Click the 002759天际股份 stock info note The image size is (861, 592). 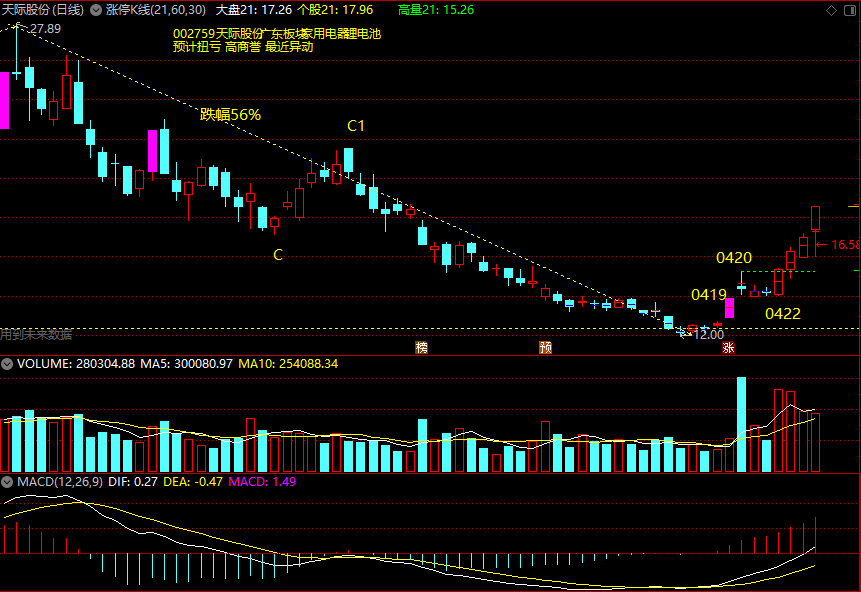tap(277, 34)
